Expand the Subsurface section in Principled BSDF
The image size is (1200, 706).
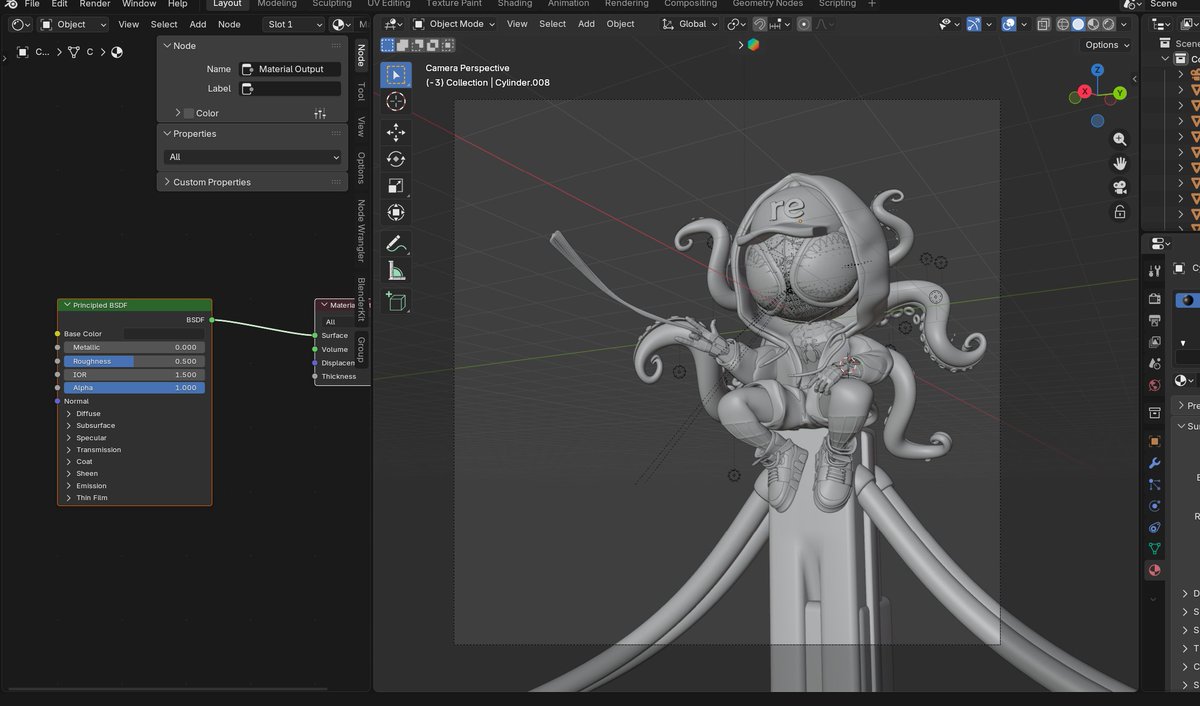[95, 425]
